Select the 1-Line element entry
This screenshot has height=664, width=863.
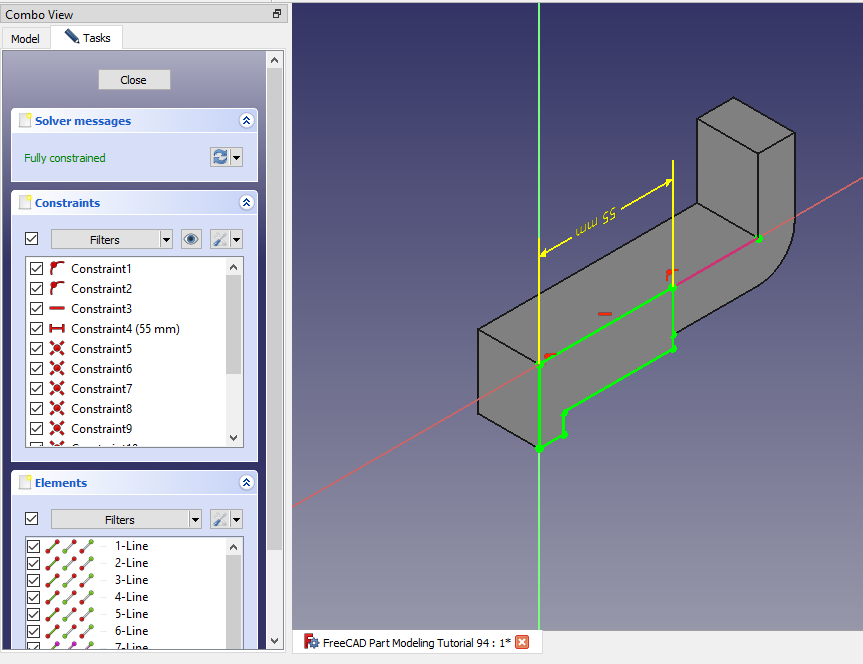pos(131,546)
